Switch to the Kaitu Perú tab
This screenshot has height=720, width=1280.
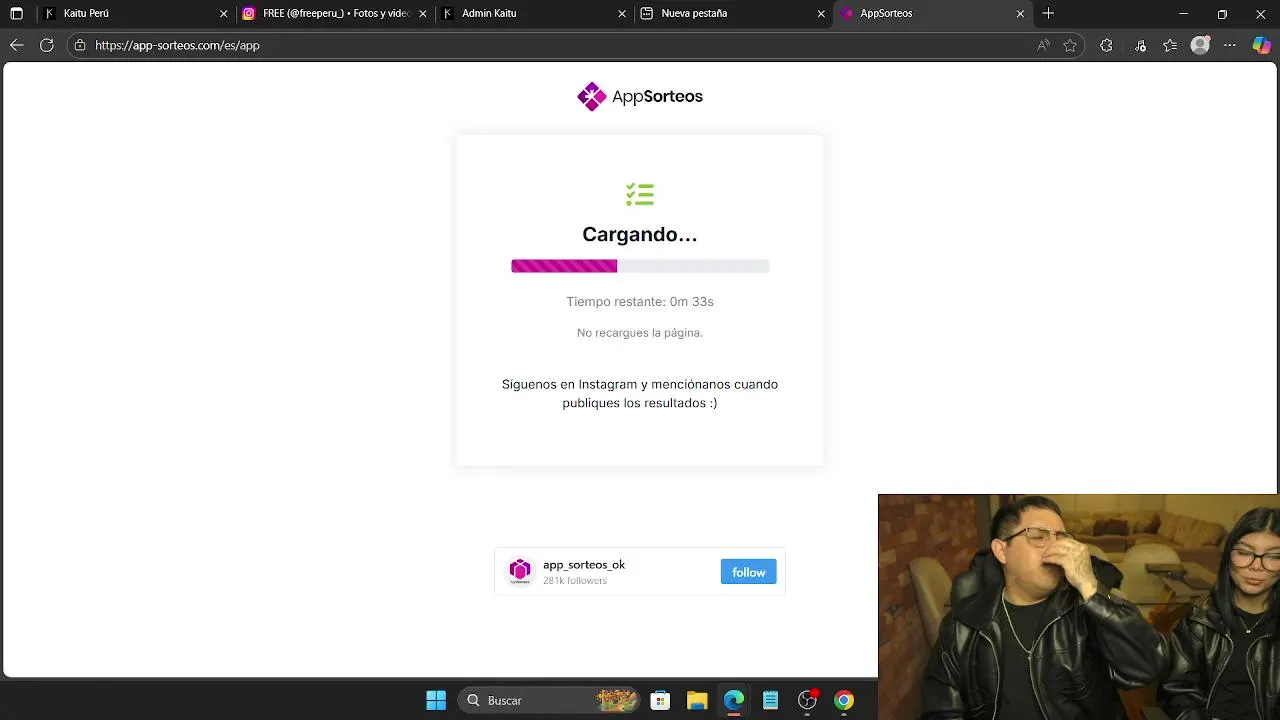point(136,14)
